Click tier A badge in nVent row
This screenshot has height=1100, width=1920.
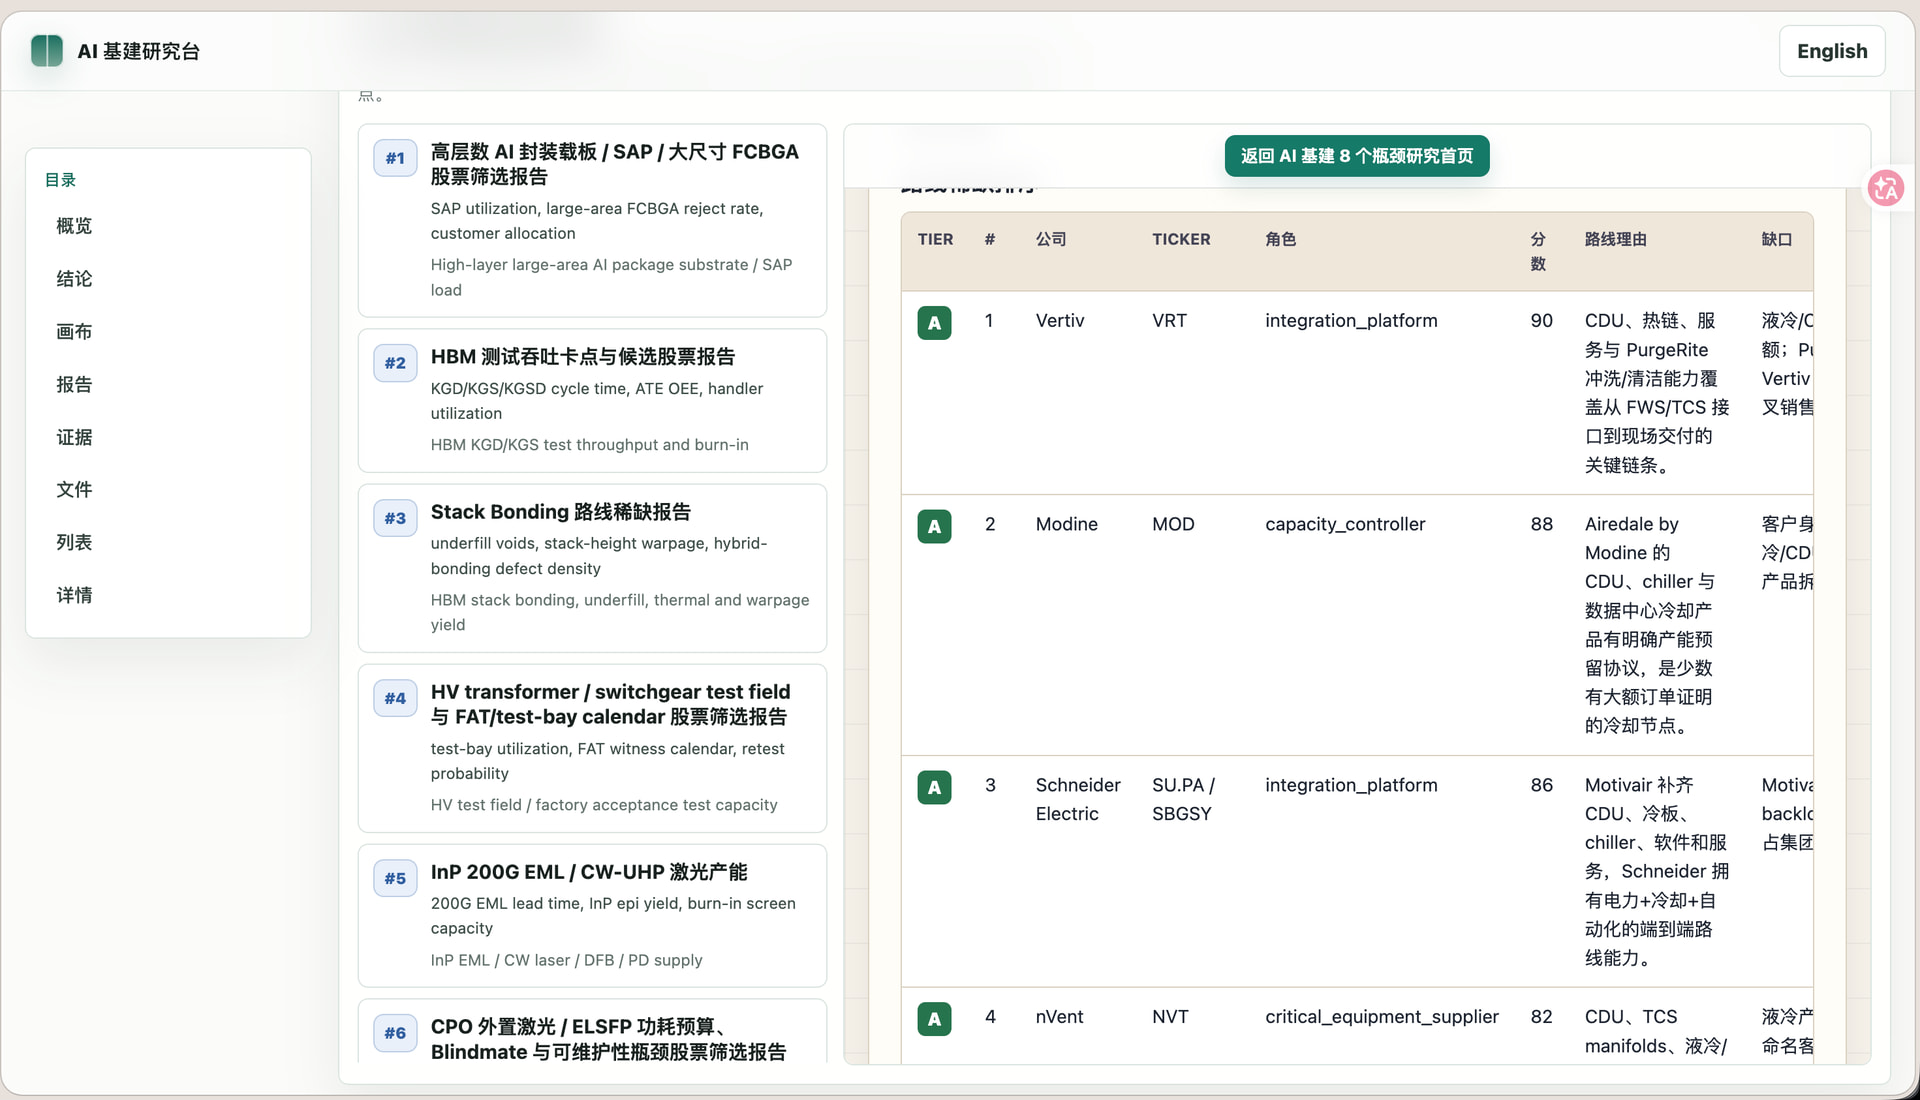coord(934,1019)
